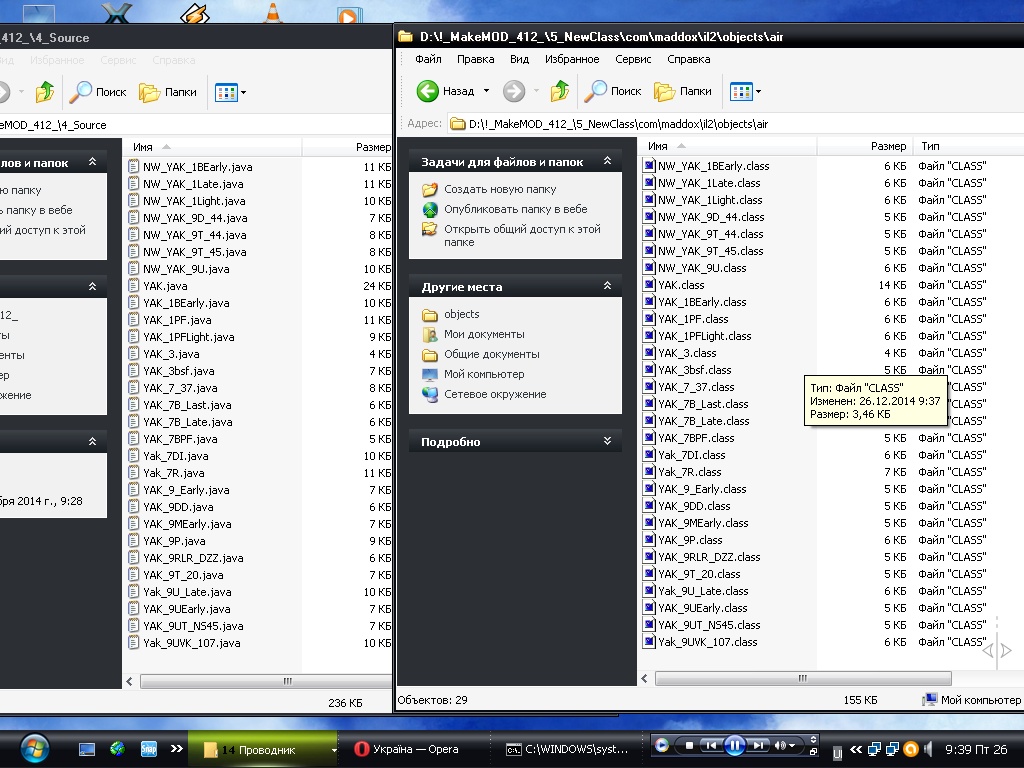Open the Файл menu
The image size is (1024, 768).
point(428,59)
